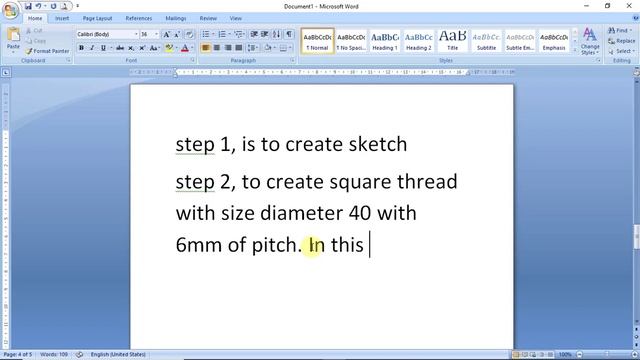Screen dimensions: 640x360
Task: Expand the Font dialog launcher
Action: [x=192, y=60]
